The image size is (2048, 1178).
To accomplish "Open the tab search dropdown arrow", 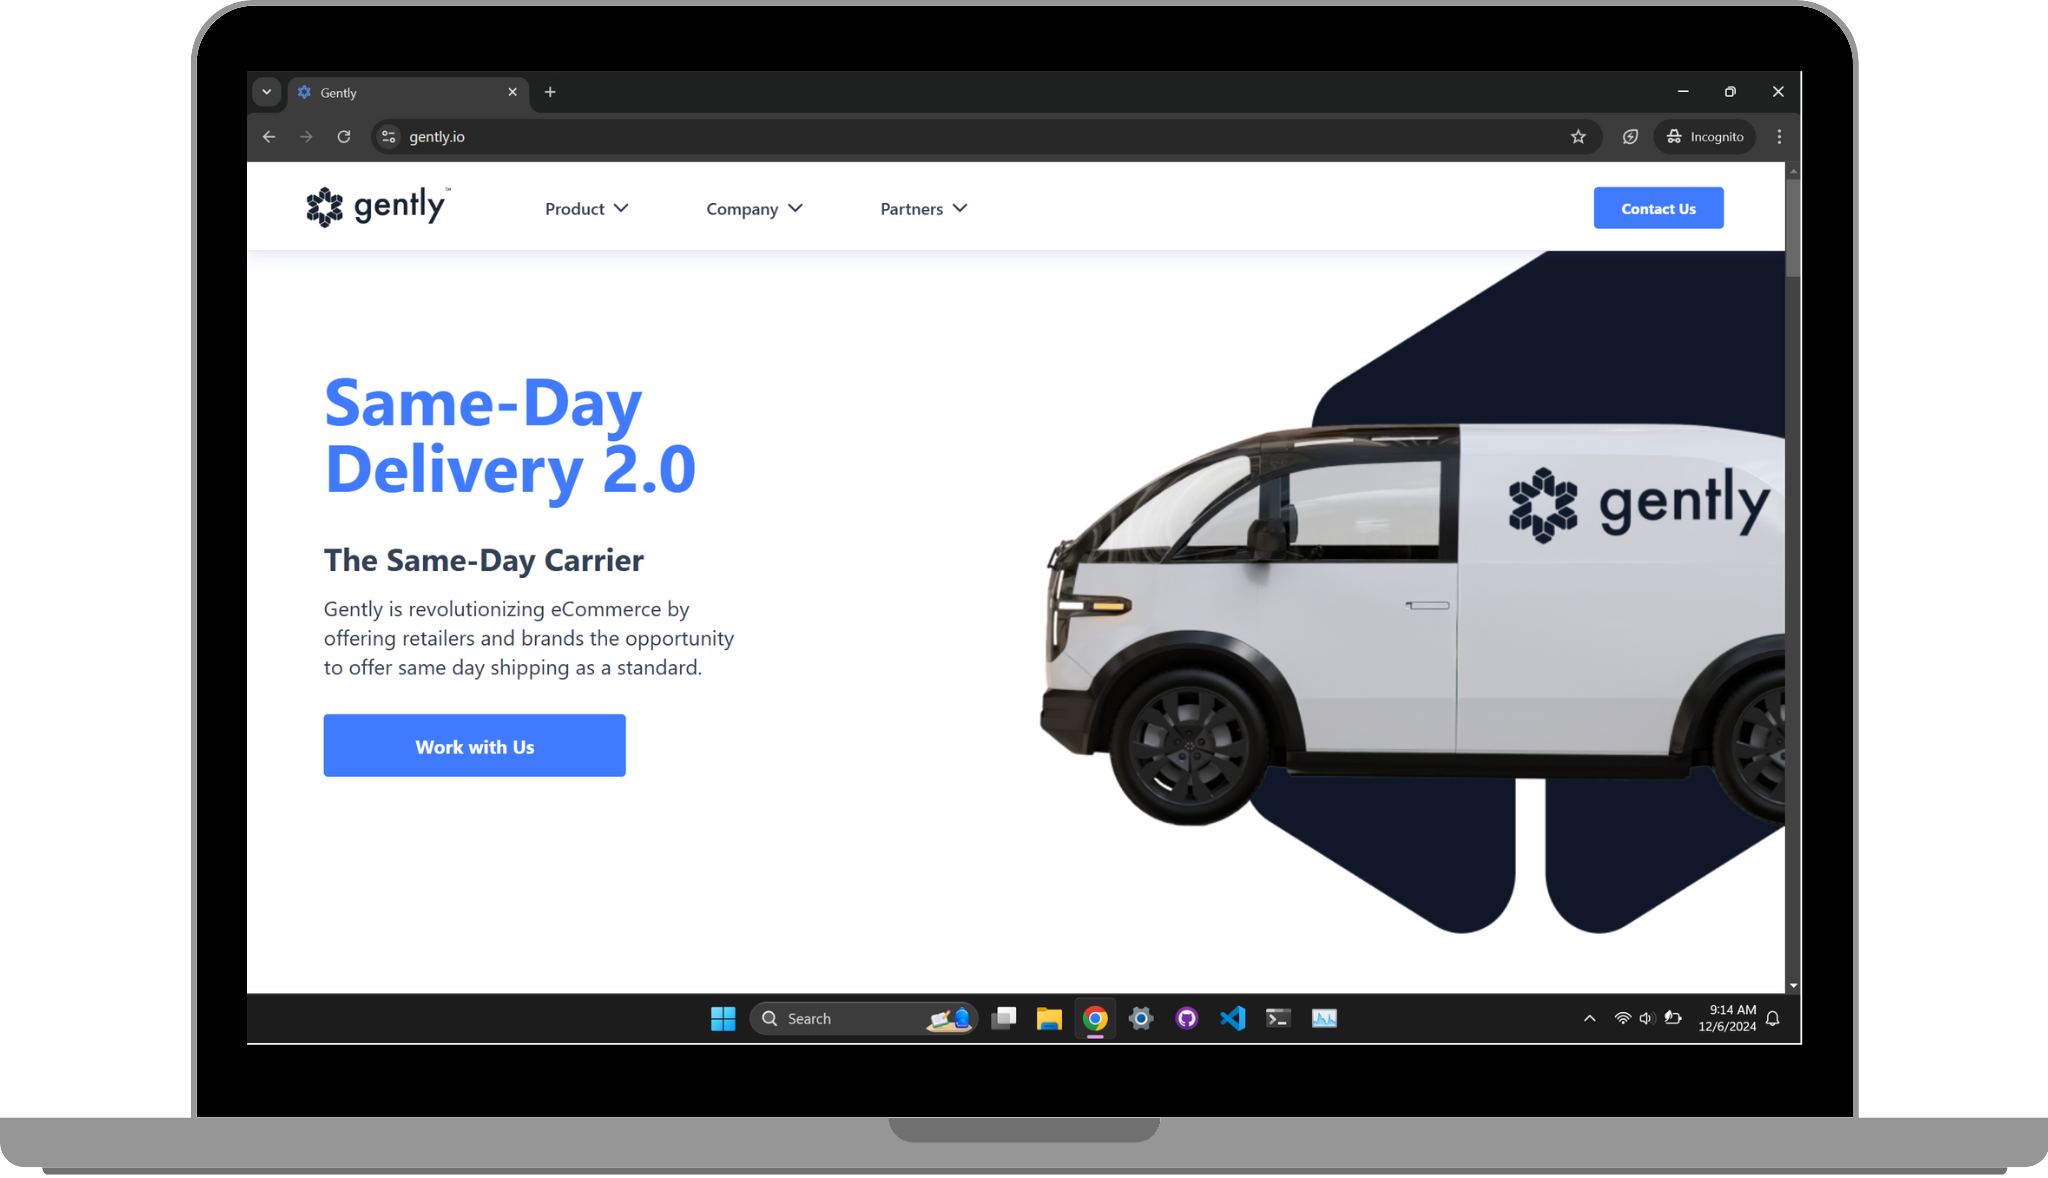I will click(266, 92).
